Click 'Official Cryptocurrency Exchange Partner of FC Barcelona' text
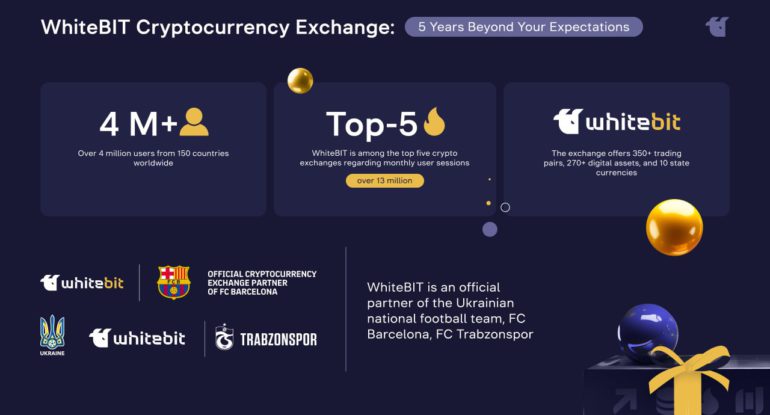This screenshot has width=770, height=415. [x=261, y=283]
